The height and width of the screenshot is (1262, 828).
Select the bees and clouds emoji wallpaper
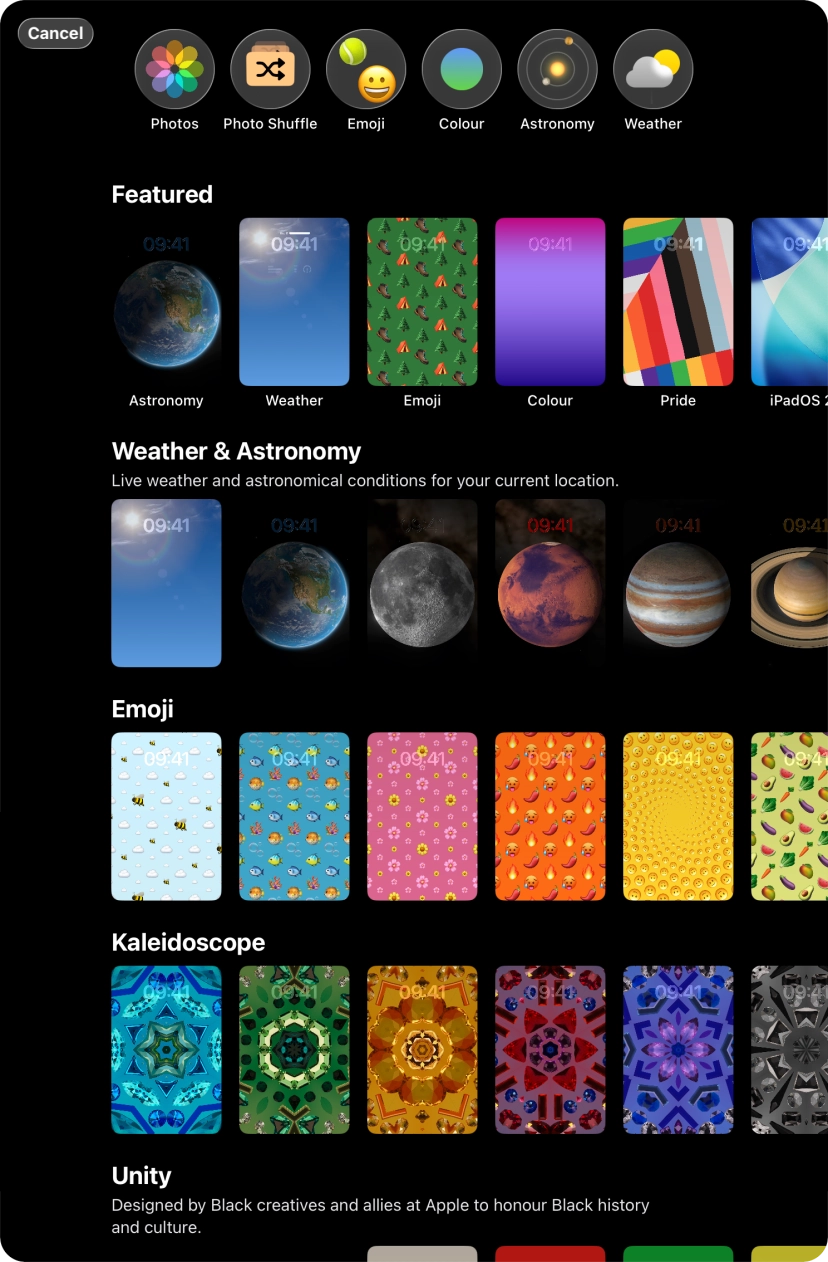(166, 817)
